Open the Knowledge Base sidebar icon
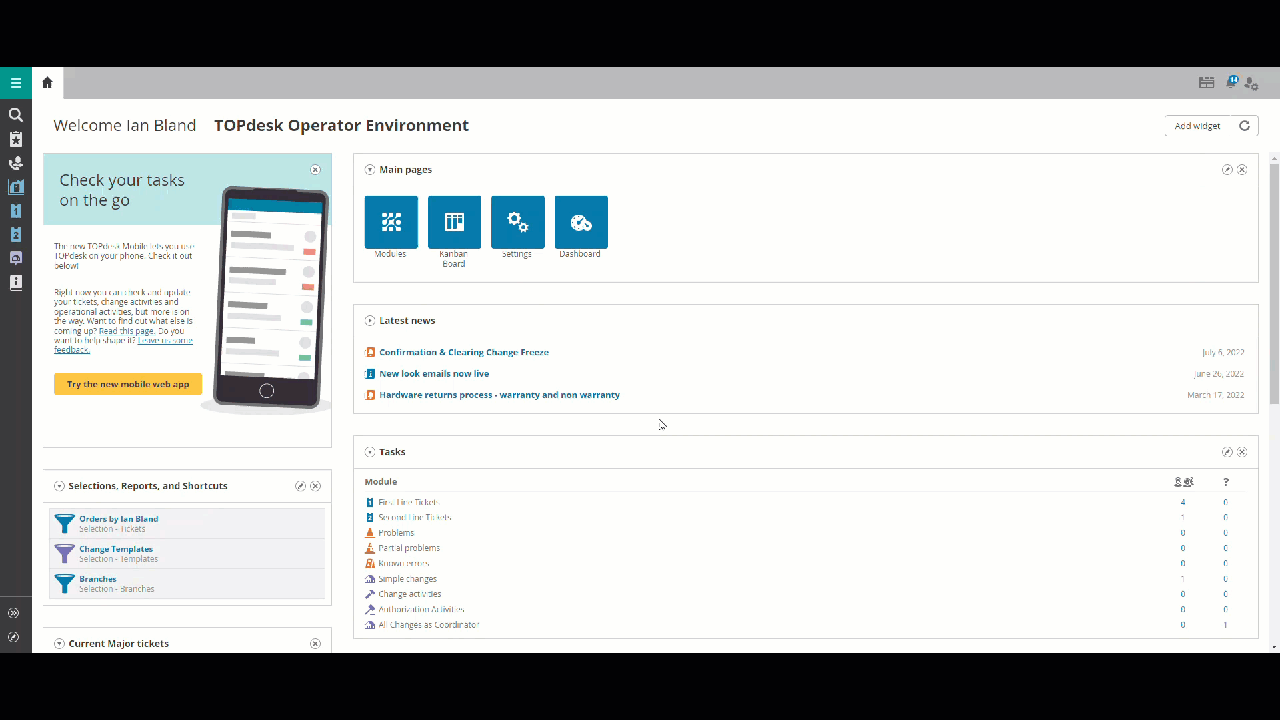 click(16, 283)
